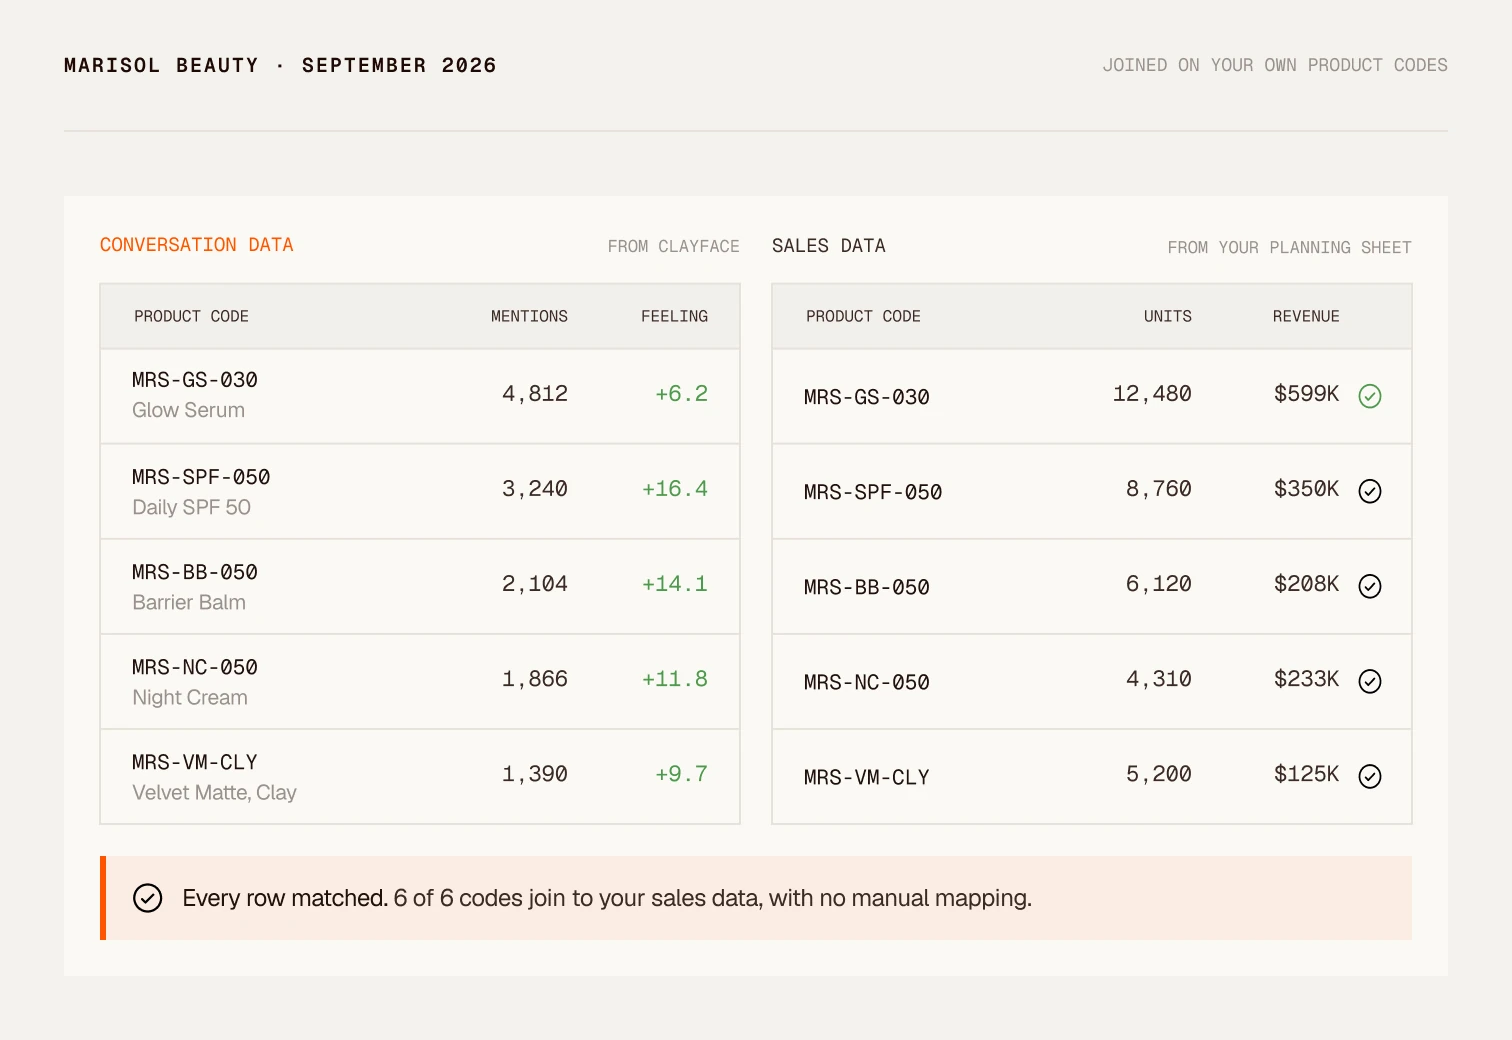Viewport: 1512px width, 1040px height.
Task: Click the 5,200 units value
Action: [x=1159, y=774]
